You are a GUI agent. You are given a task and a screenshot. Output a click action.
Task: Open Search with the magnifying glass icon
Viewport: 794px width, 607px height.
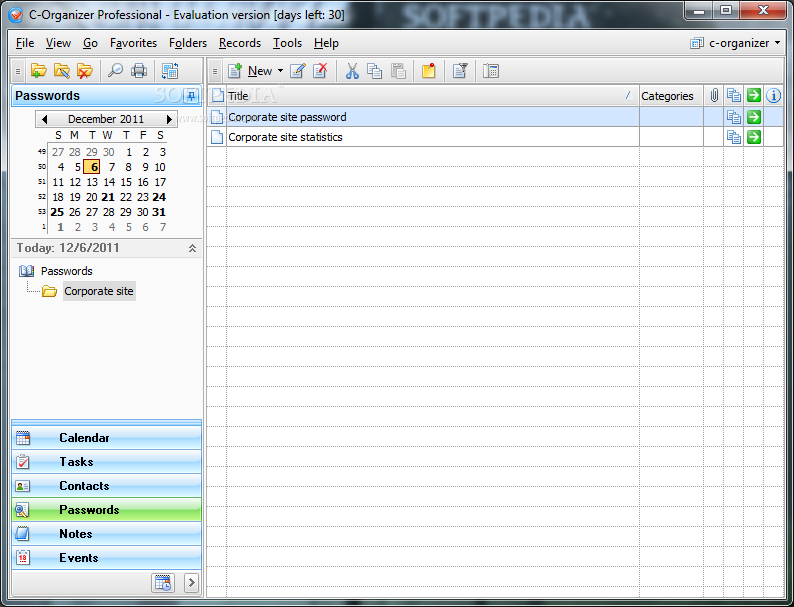click(115, 71)
